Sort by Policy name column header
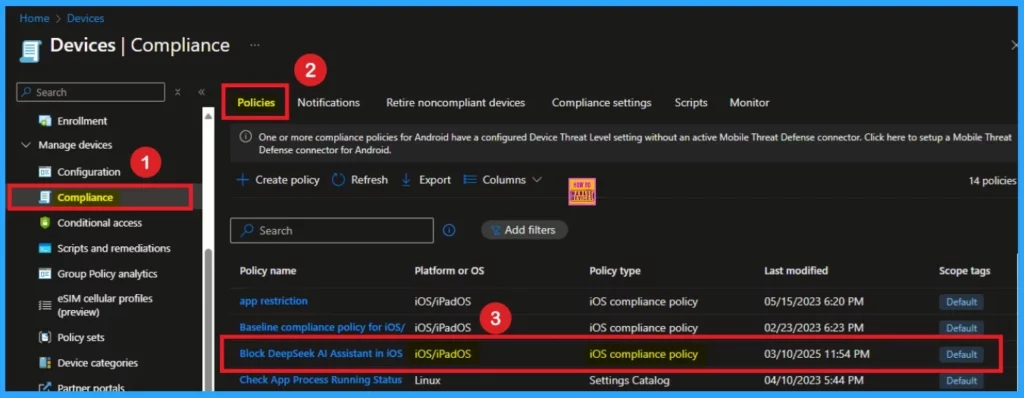The image size is (1024, 398). click(268, 271)
